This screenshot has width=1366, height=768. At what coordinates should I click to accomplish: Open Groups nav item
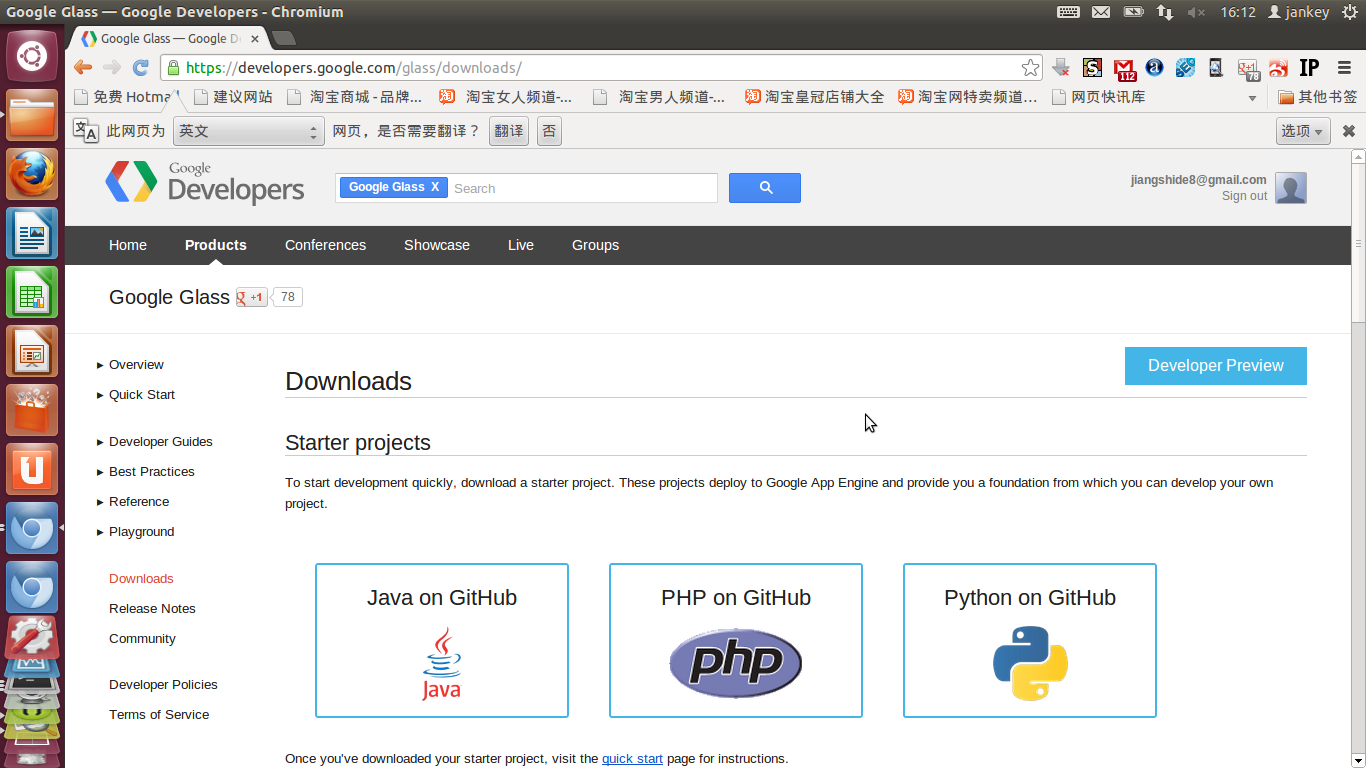595,245
